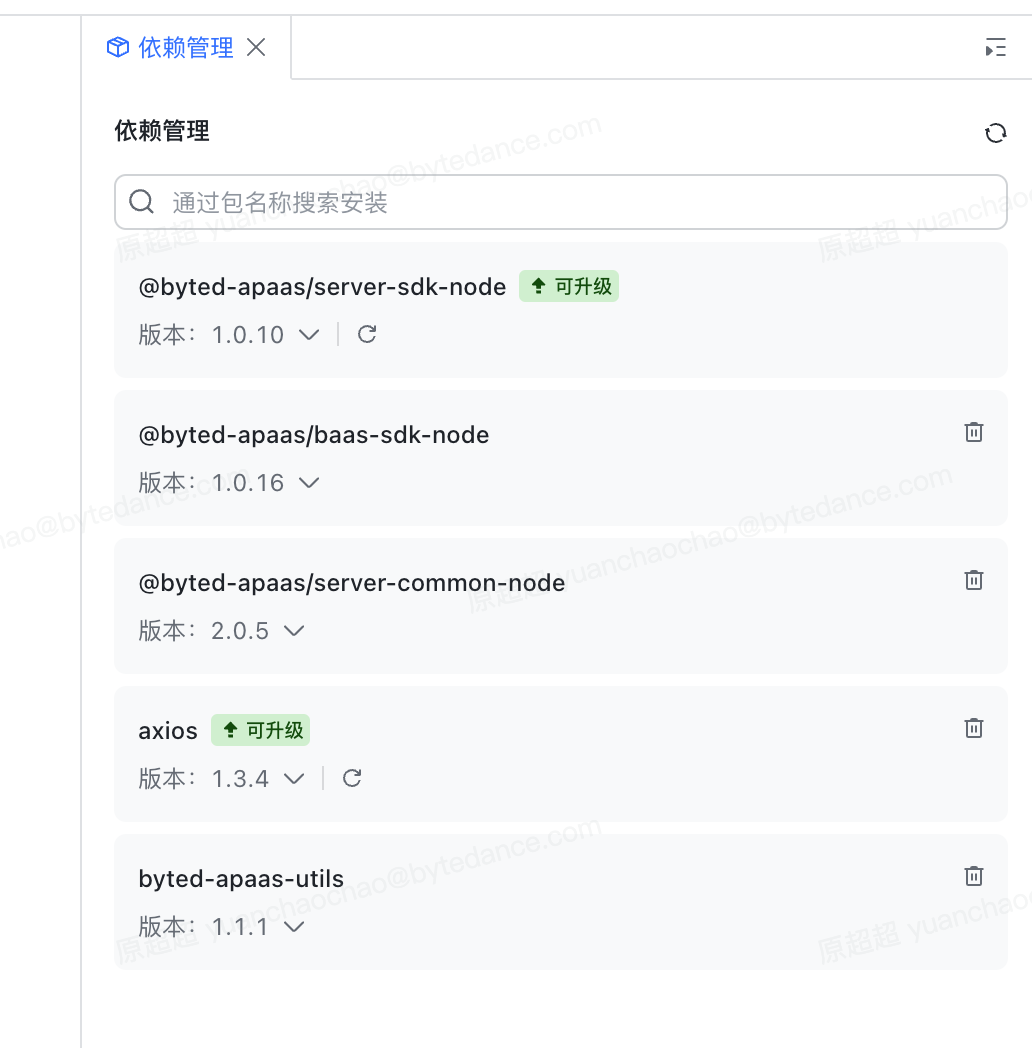Click the search magnifier icon
The height and width of the screenshot is (1048, 1032).
141,201
